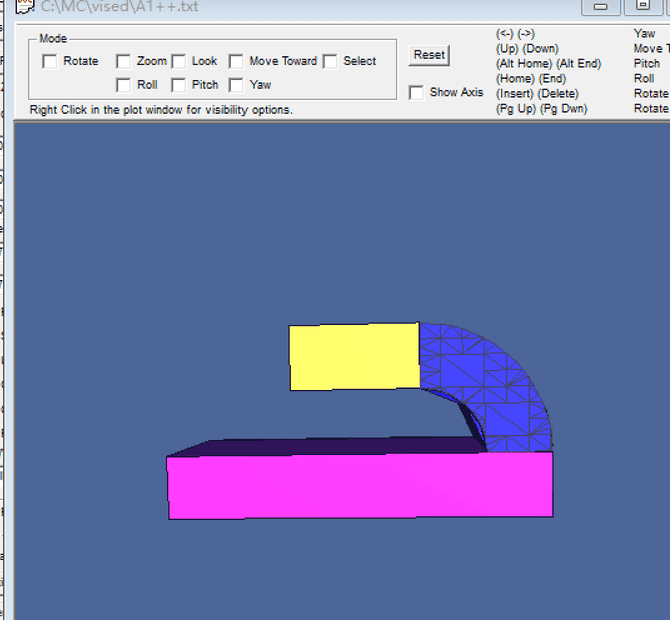Image resolution: width=670 pixels, height=620 pixels.
Task: Click the right-click visibility options hint text
Action: tap(161, 110)
